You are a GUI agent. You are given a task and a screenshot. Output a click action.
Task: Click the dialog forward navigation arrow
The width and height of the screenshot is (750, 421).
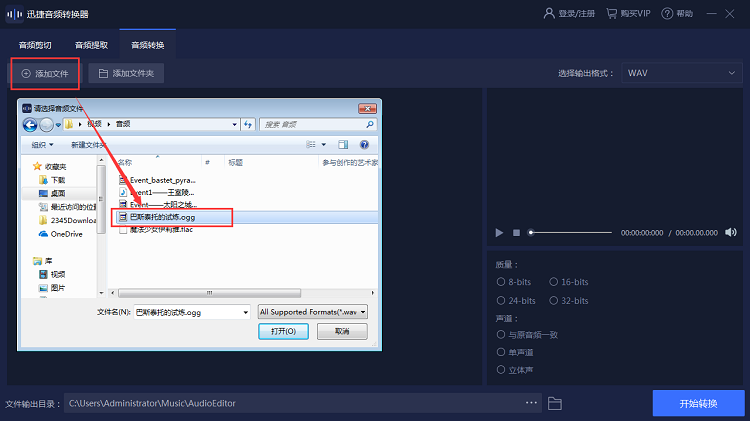coord(46,125)
